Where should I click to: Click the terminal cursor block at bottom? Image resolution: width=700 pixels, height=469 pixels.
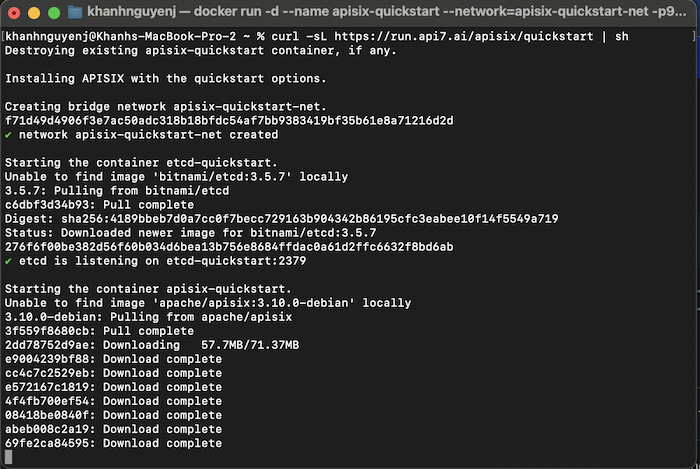(x=8, y=457)
